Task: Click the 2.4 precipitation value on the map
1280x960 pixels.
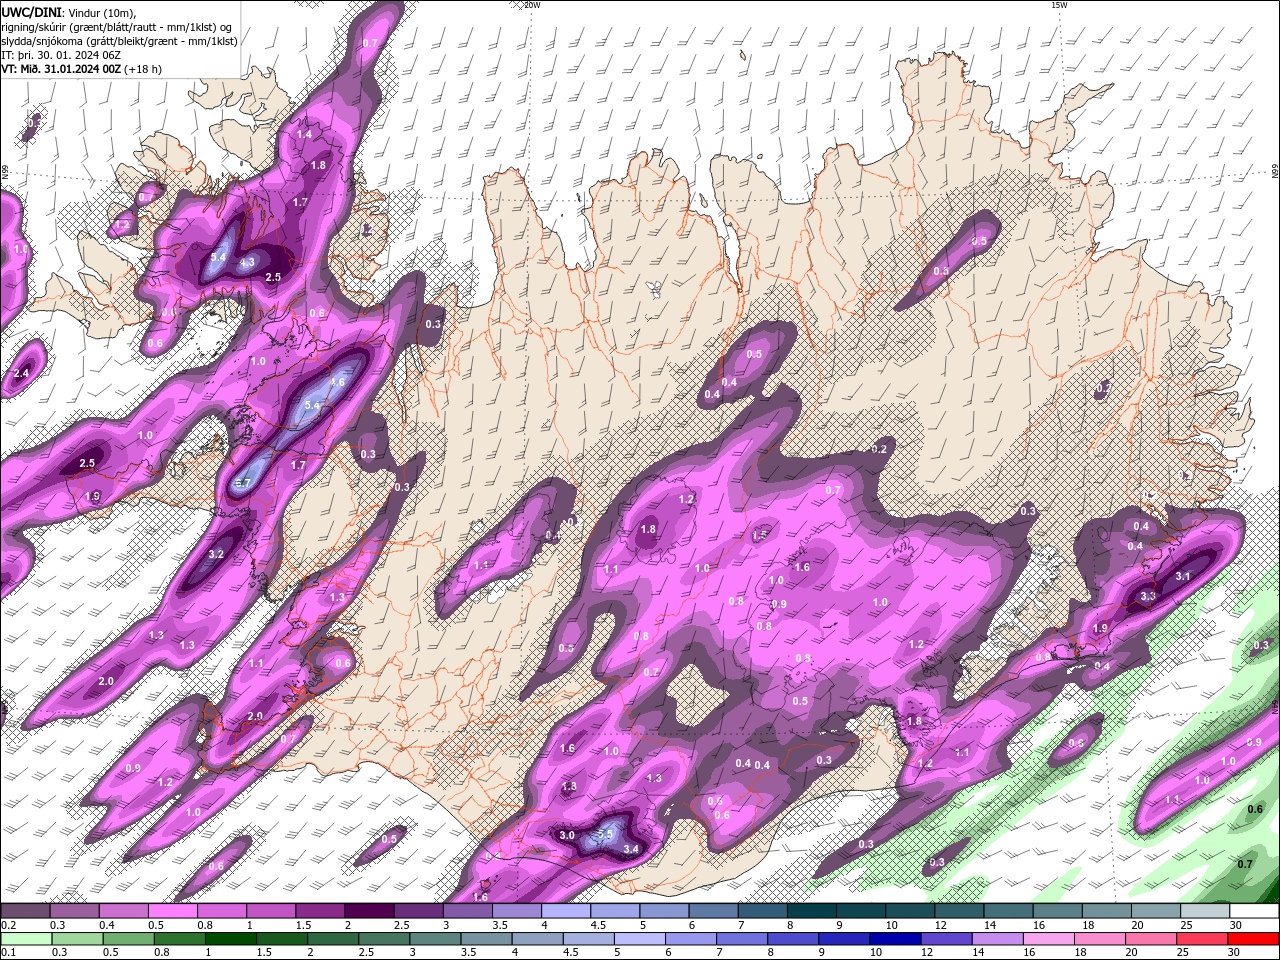Action: click(x=21, y=374)
